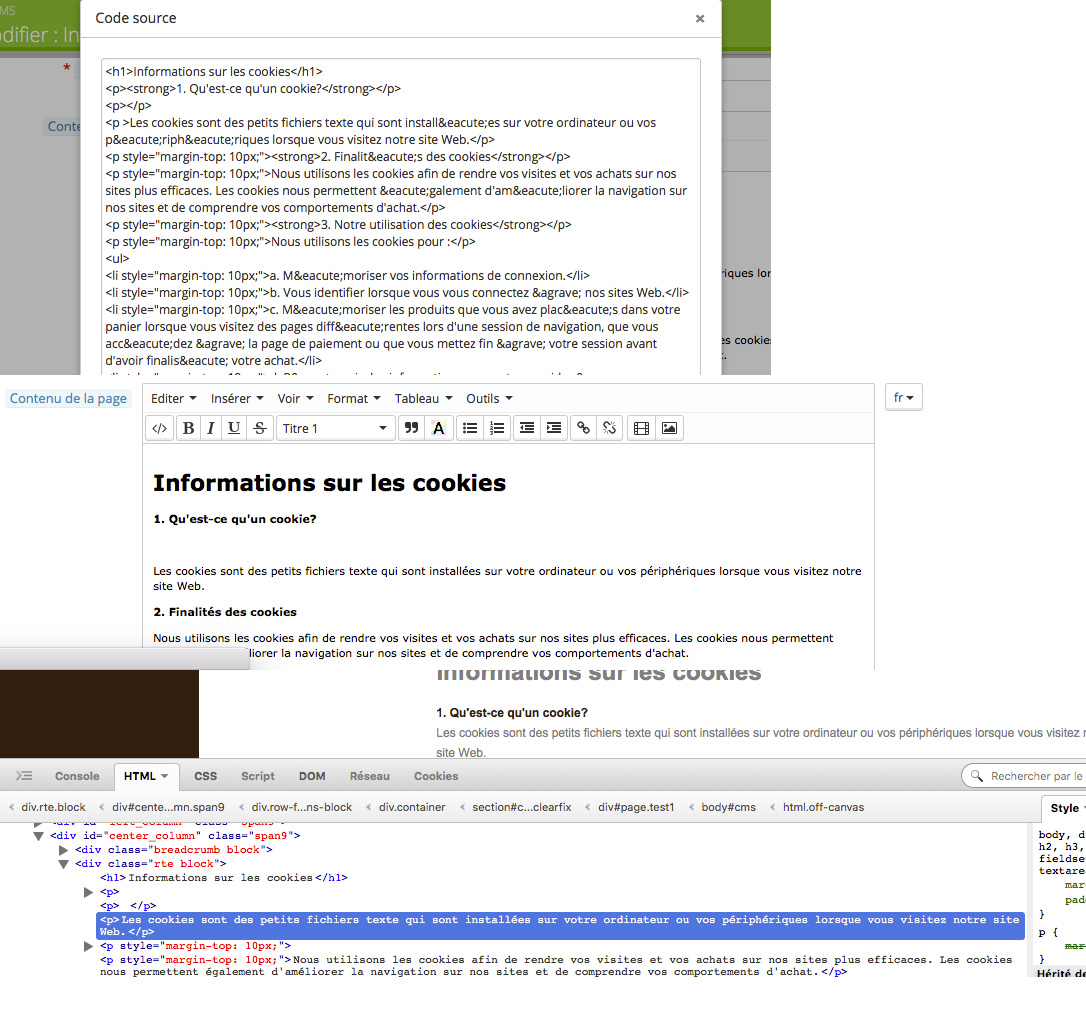Screen dimensions: 1086x1010
Task: Switch to the CSS tab
Action: tap(206, 776)
